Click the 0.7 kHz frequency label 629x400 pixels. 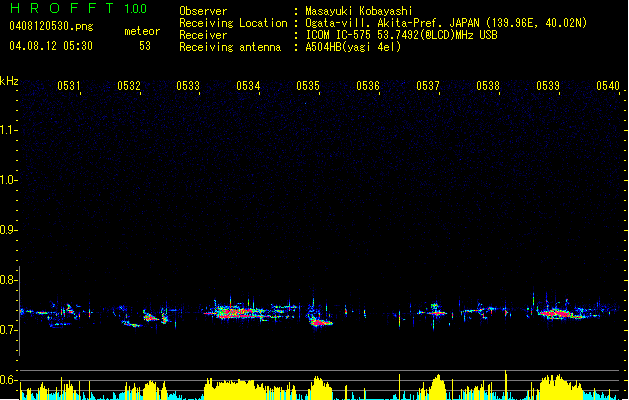[8, 330]
